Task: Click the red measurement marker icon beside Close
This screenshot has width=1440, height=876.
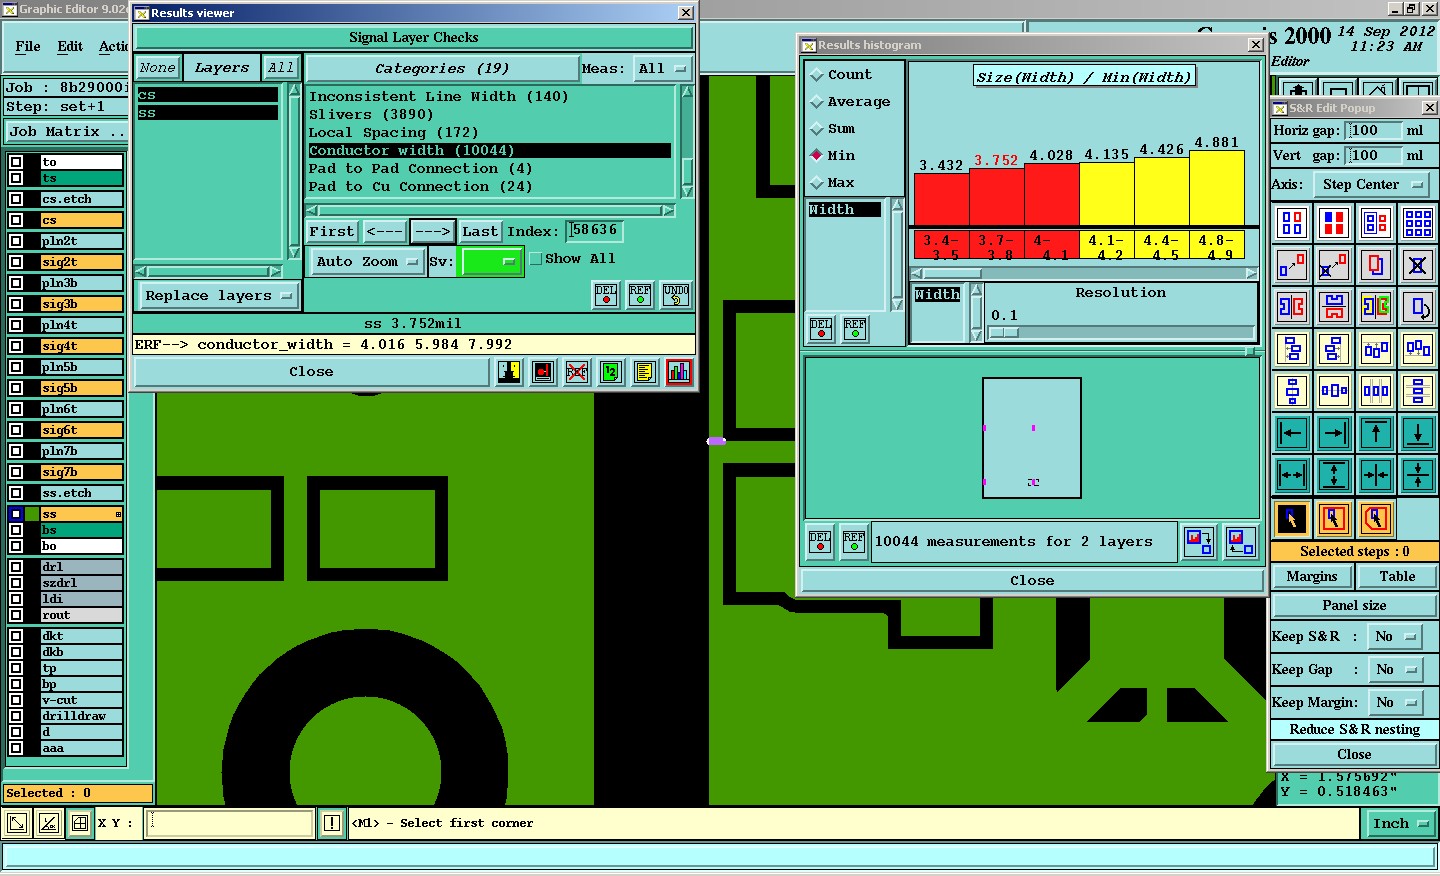Action: point(543,373)
